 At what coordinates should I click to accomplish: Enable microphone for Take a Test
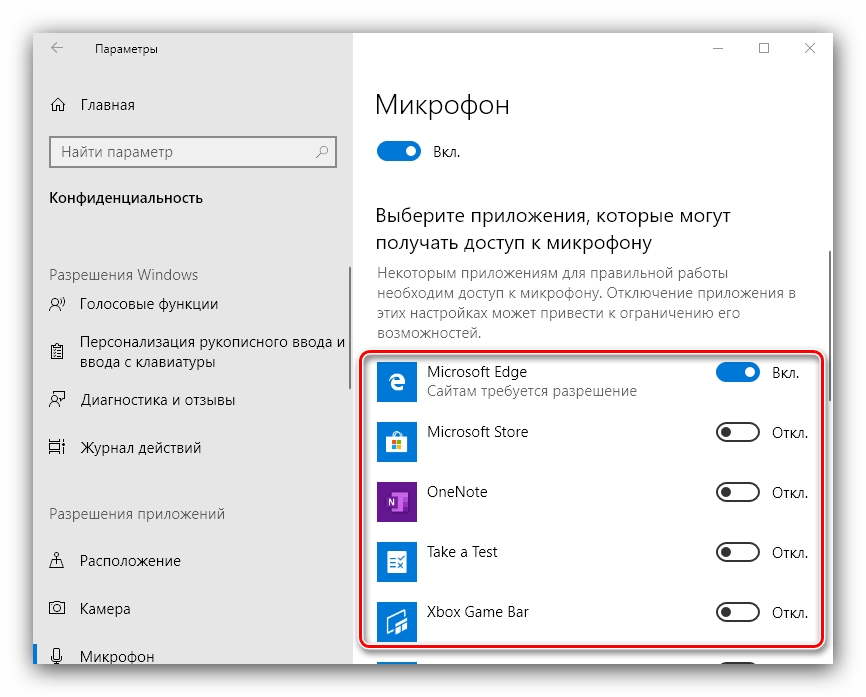738,552
